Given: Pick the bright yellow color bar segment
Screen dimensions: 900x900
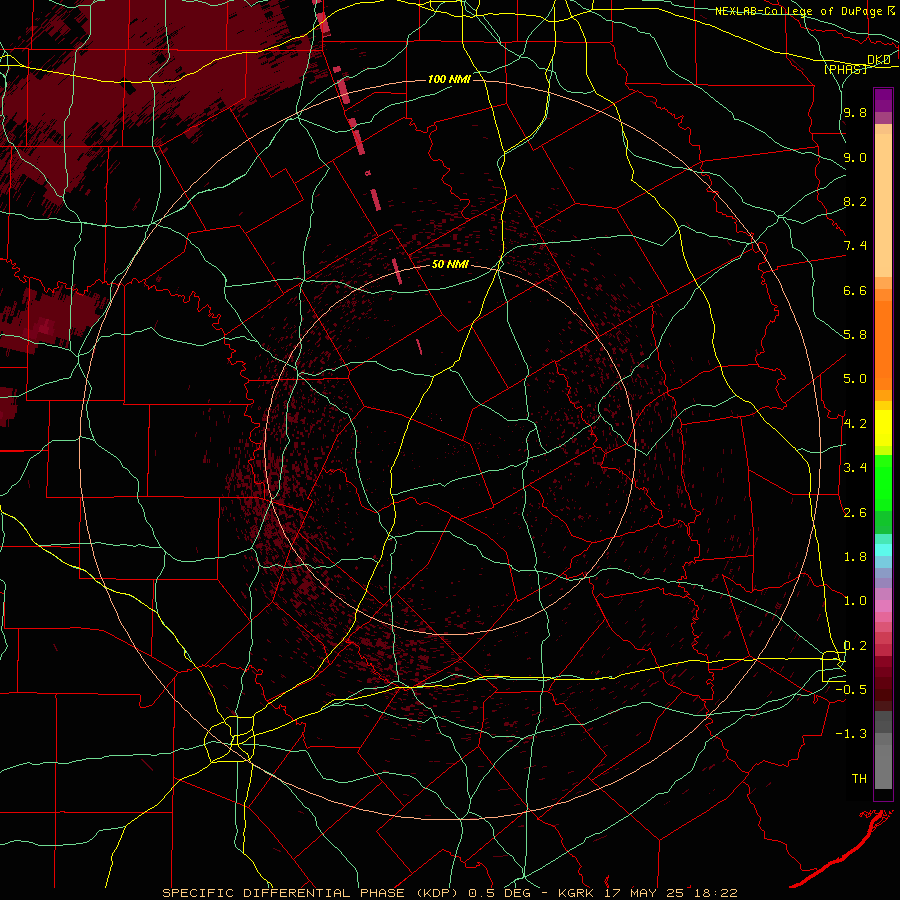Looking at the screenshot, I should [883, 428].
